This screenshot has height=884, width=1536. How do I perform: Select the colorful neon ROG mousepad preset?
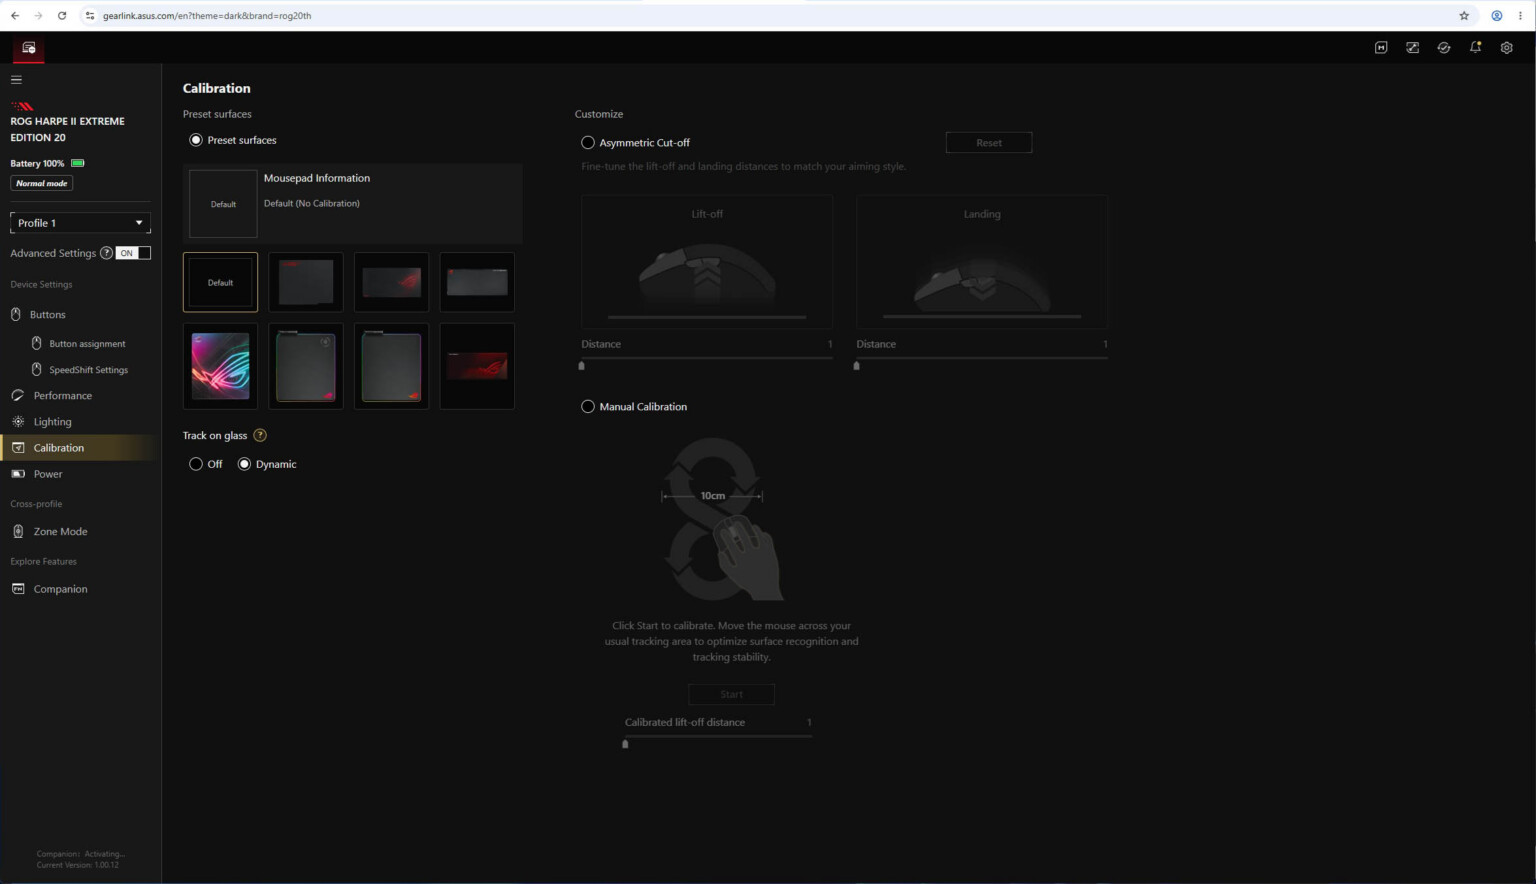(220, 366)
